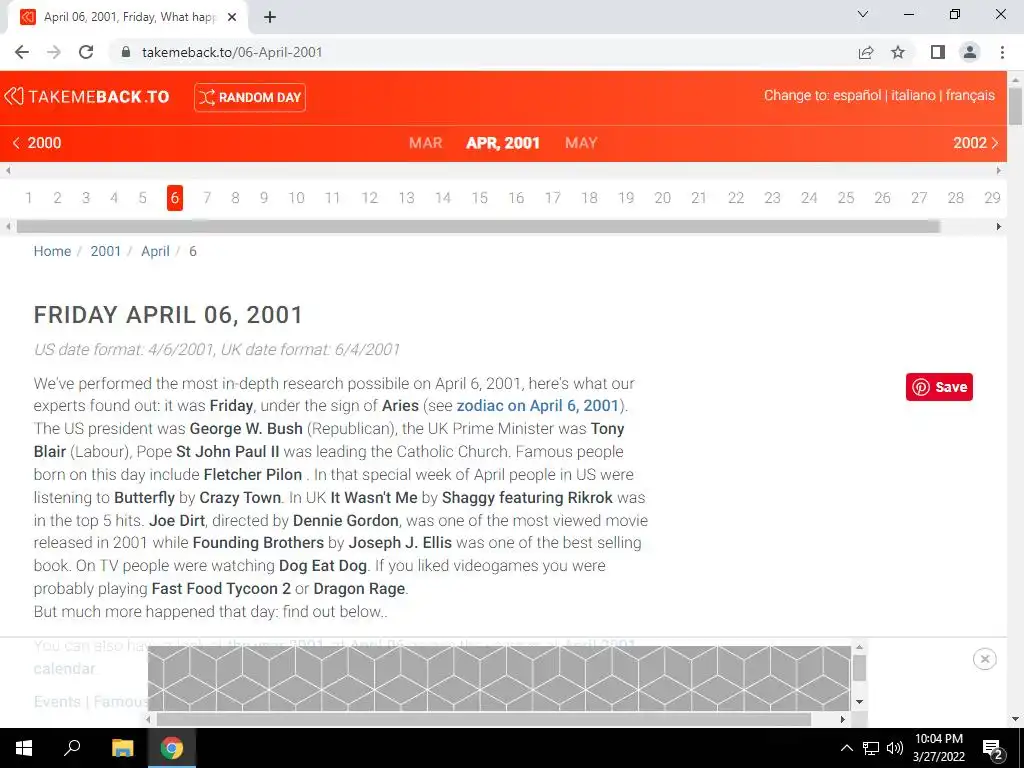1024x768 pixels.
Task: Select day 5 in the day strip
Action: (142, 198)
